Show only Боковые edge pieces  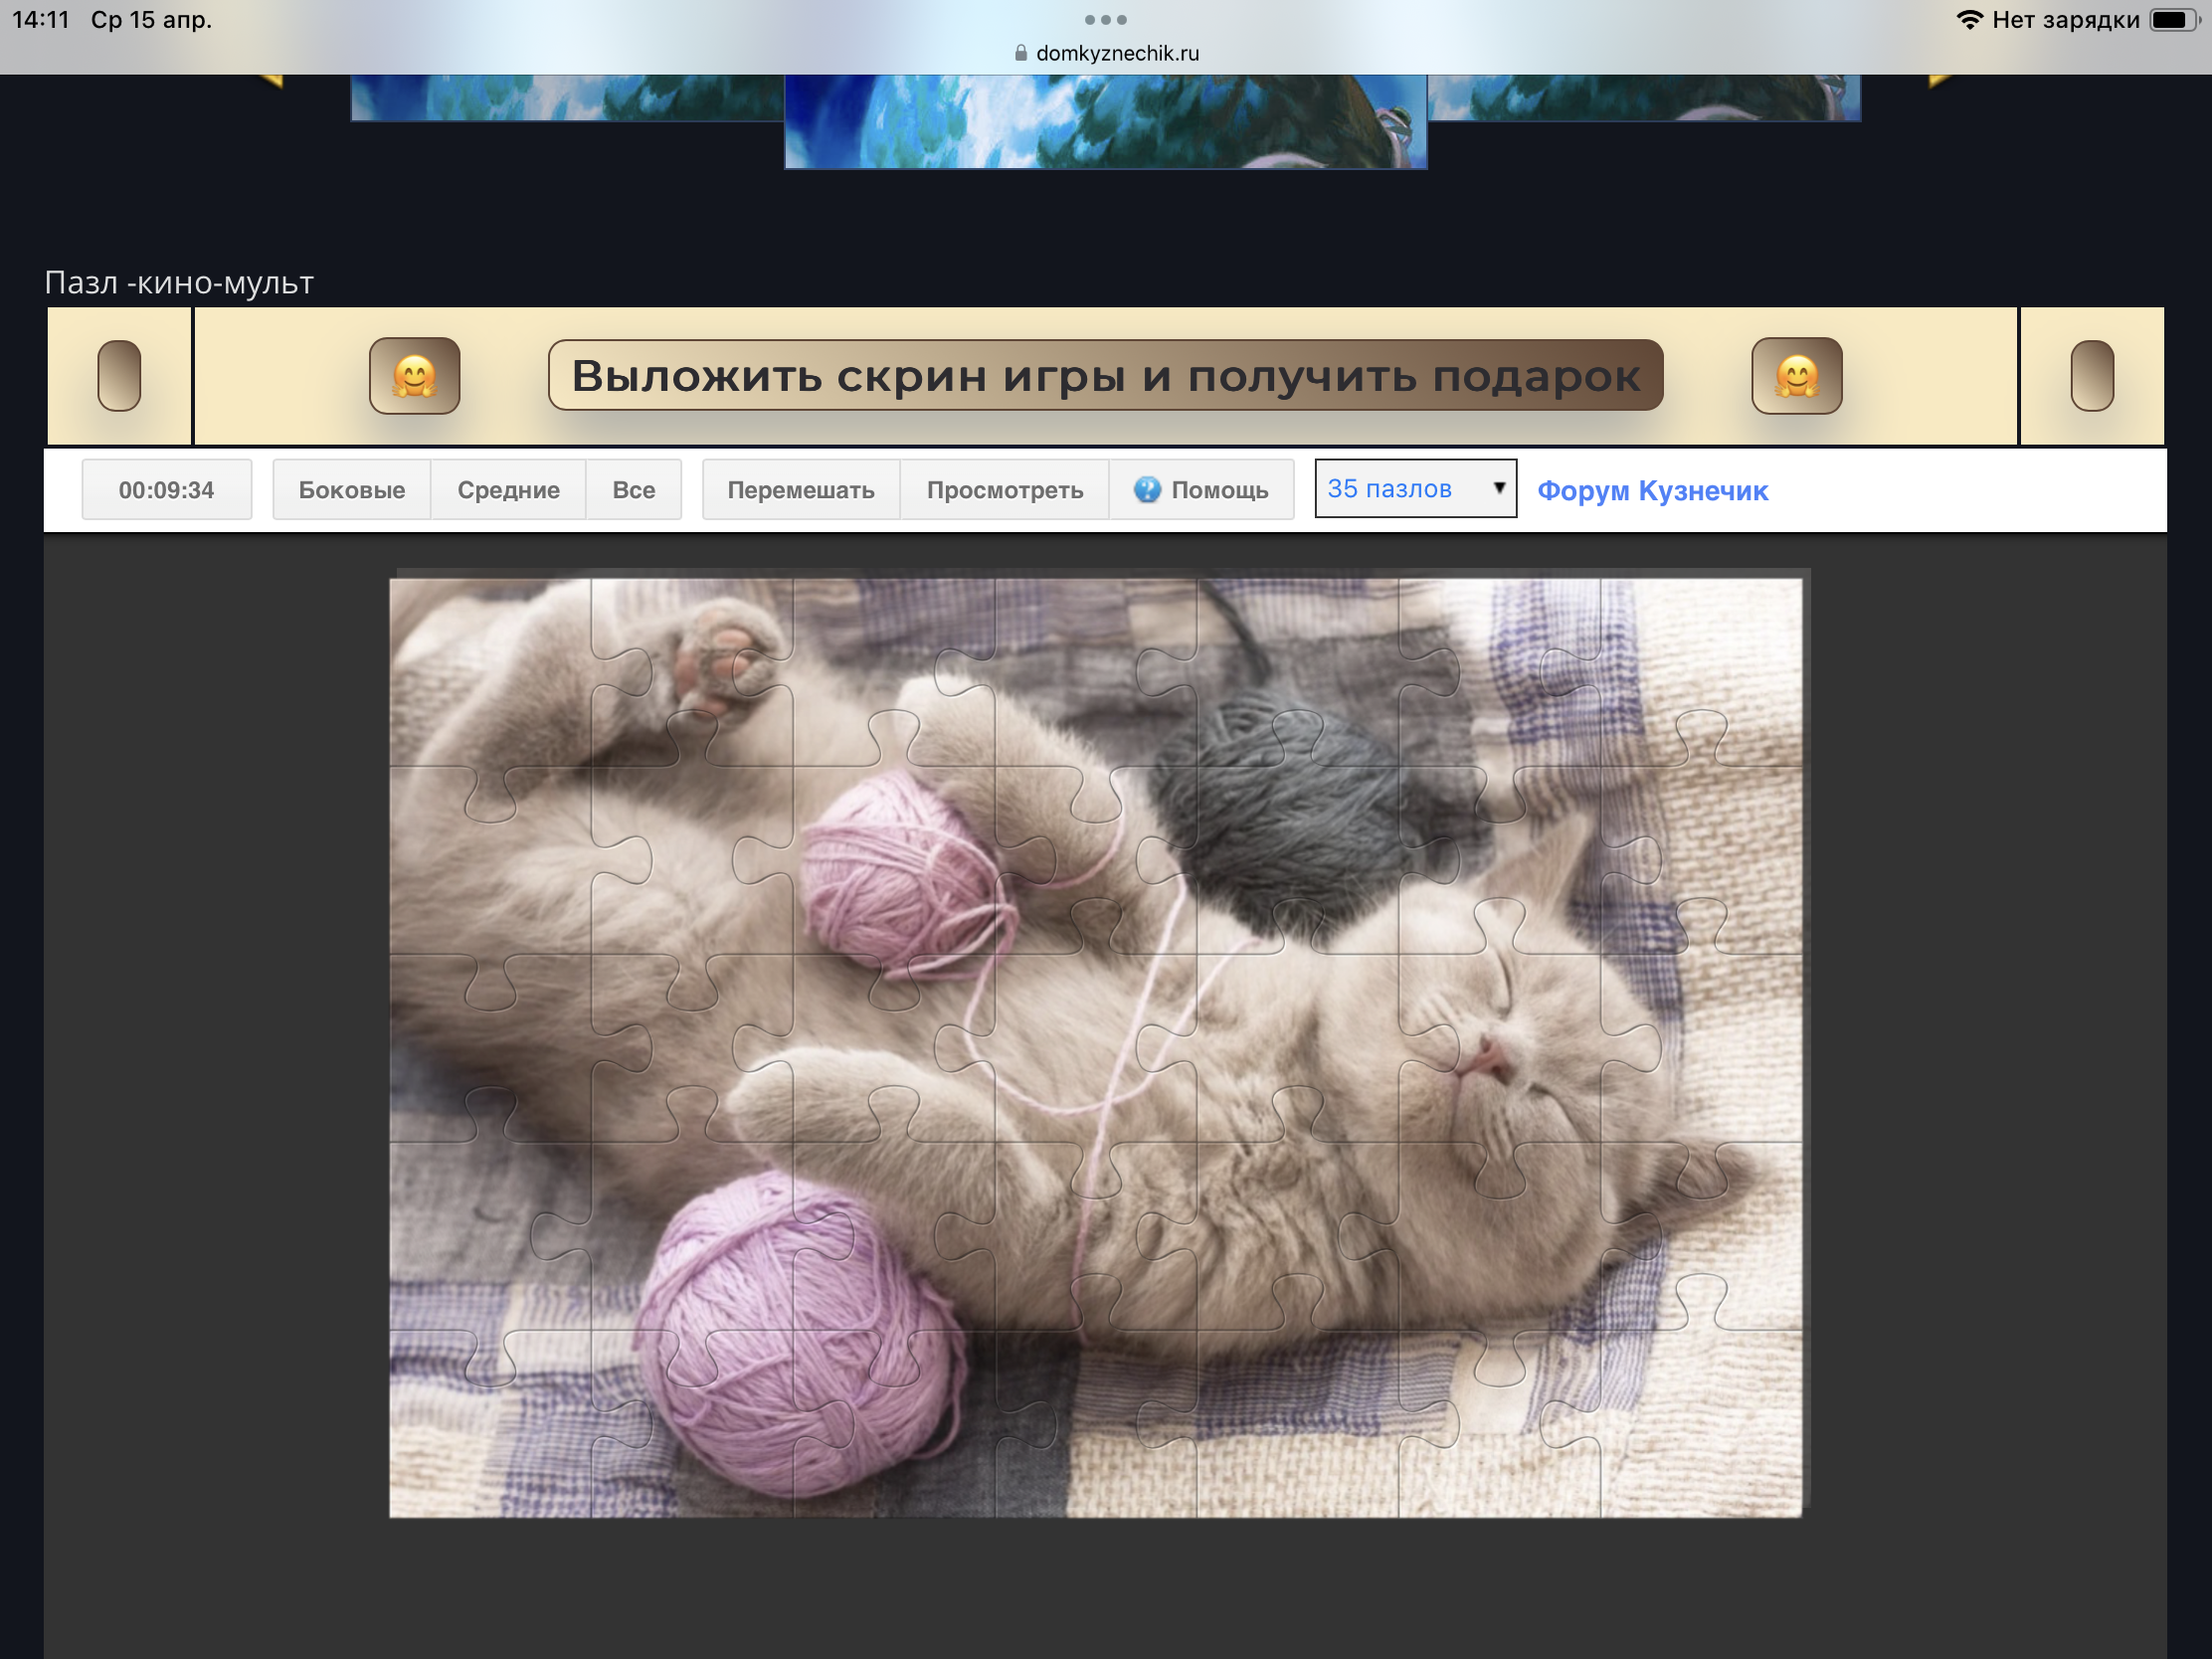tap(351, 490)
